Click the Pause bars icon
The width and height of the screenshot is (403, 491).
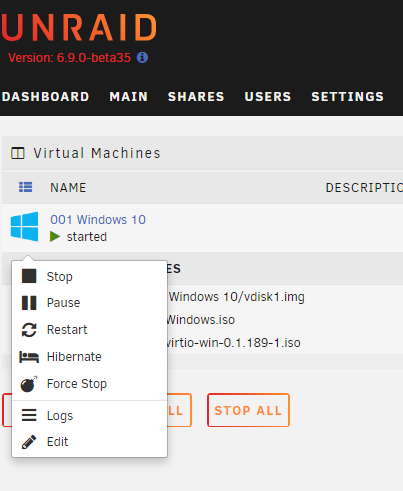tap(29, 303)
